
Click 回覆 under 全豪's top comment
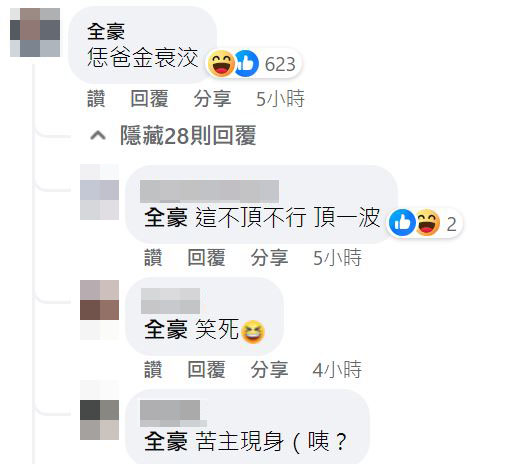pos(149,99)
